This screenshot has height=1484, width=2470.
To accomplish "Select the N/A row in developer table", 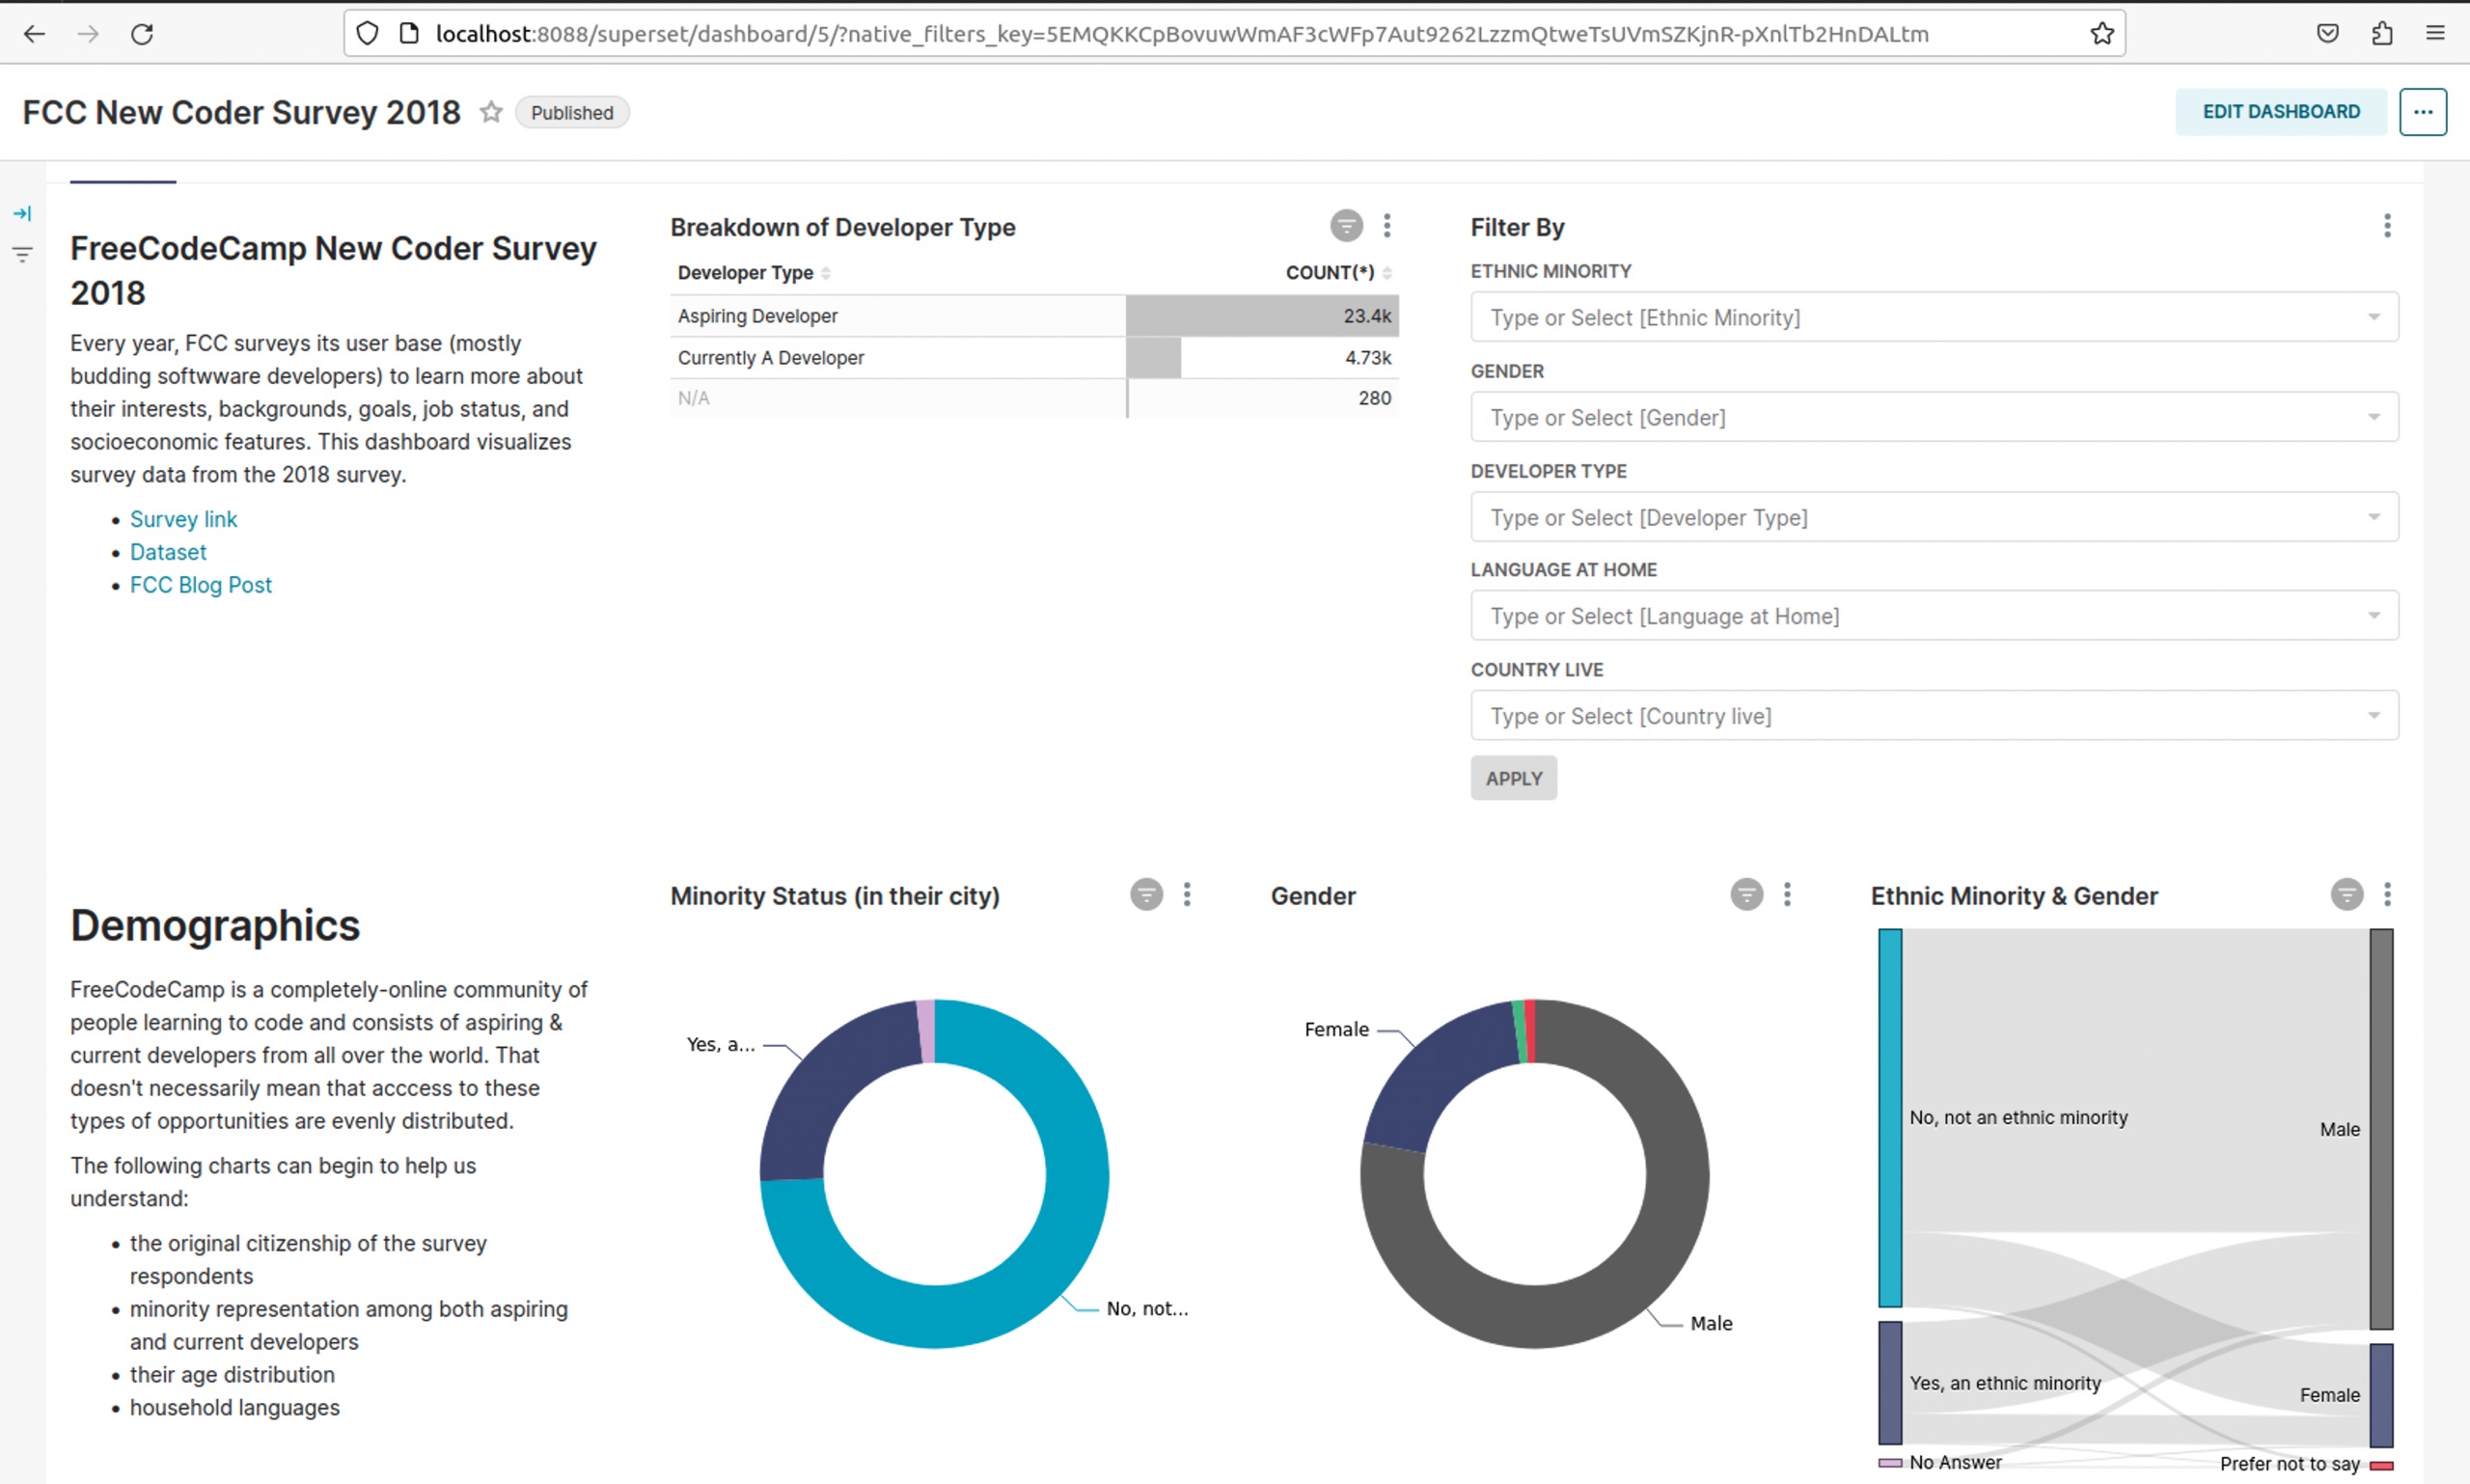I will click(x=1034, y=398).
